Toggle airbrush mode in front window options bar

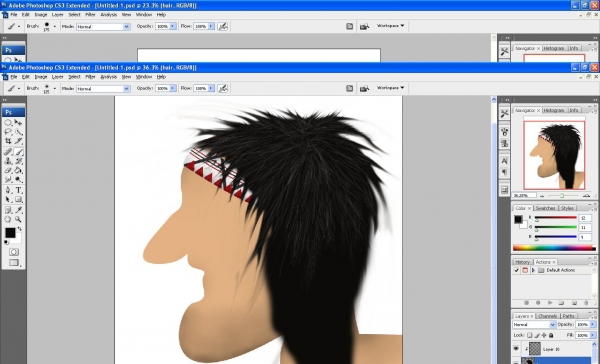[x=223, y=88]
